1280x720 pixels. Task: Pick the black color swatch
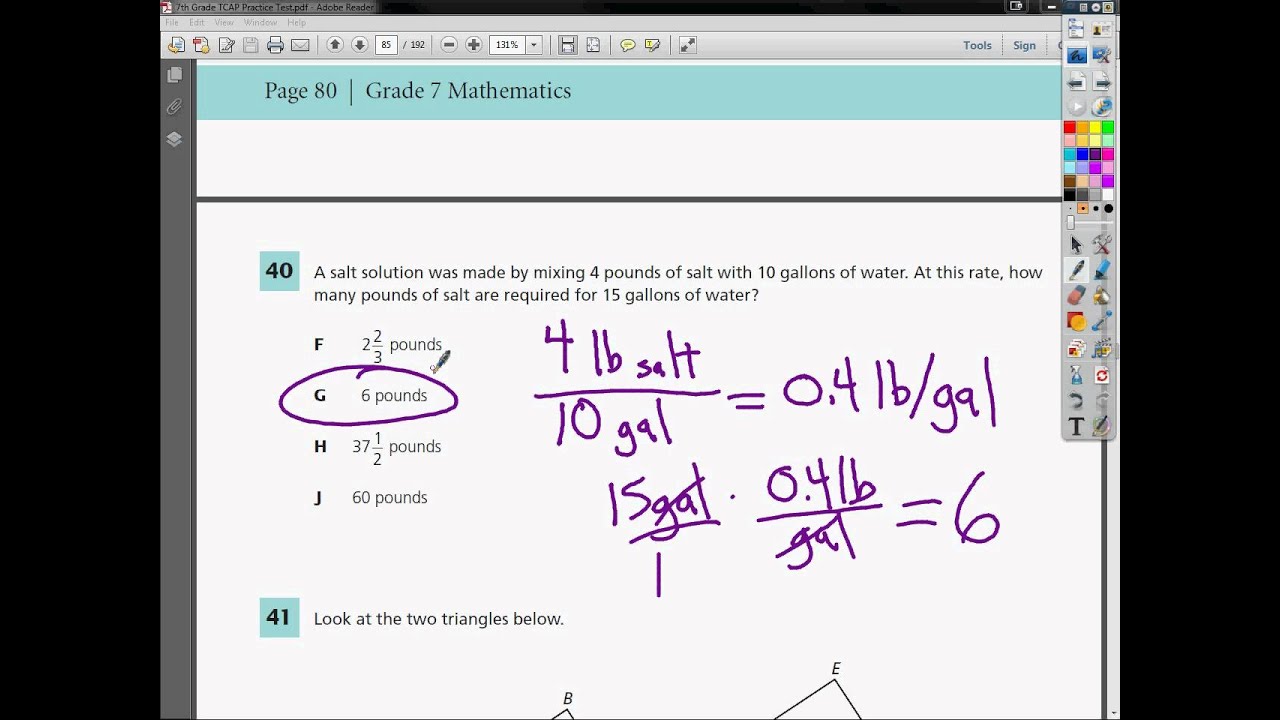pos(1070,194)
